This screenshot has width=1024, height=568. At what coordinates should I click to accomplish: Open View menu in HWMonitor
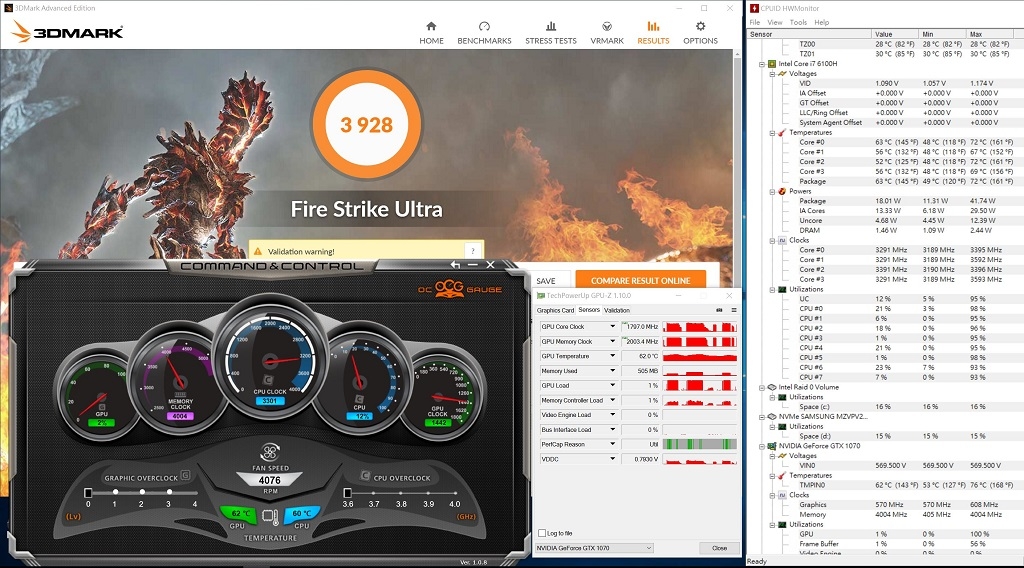pos(775,22)
